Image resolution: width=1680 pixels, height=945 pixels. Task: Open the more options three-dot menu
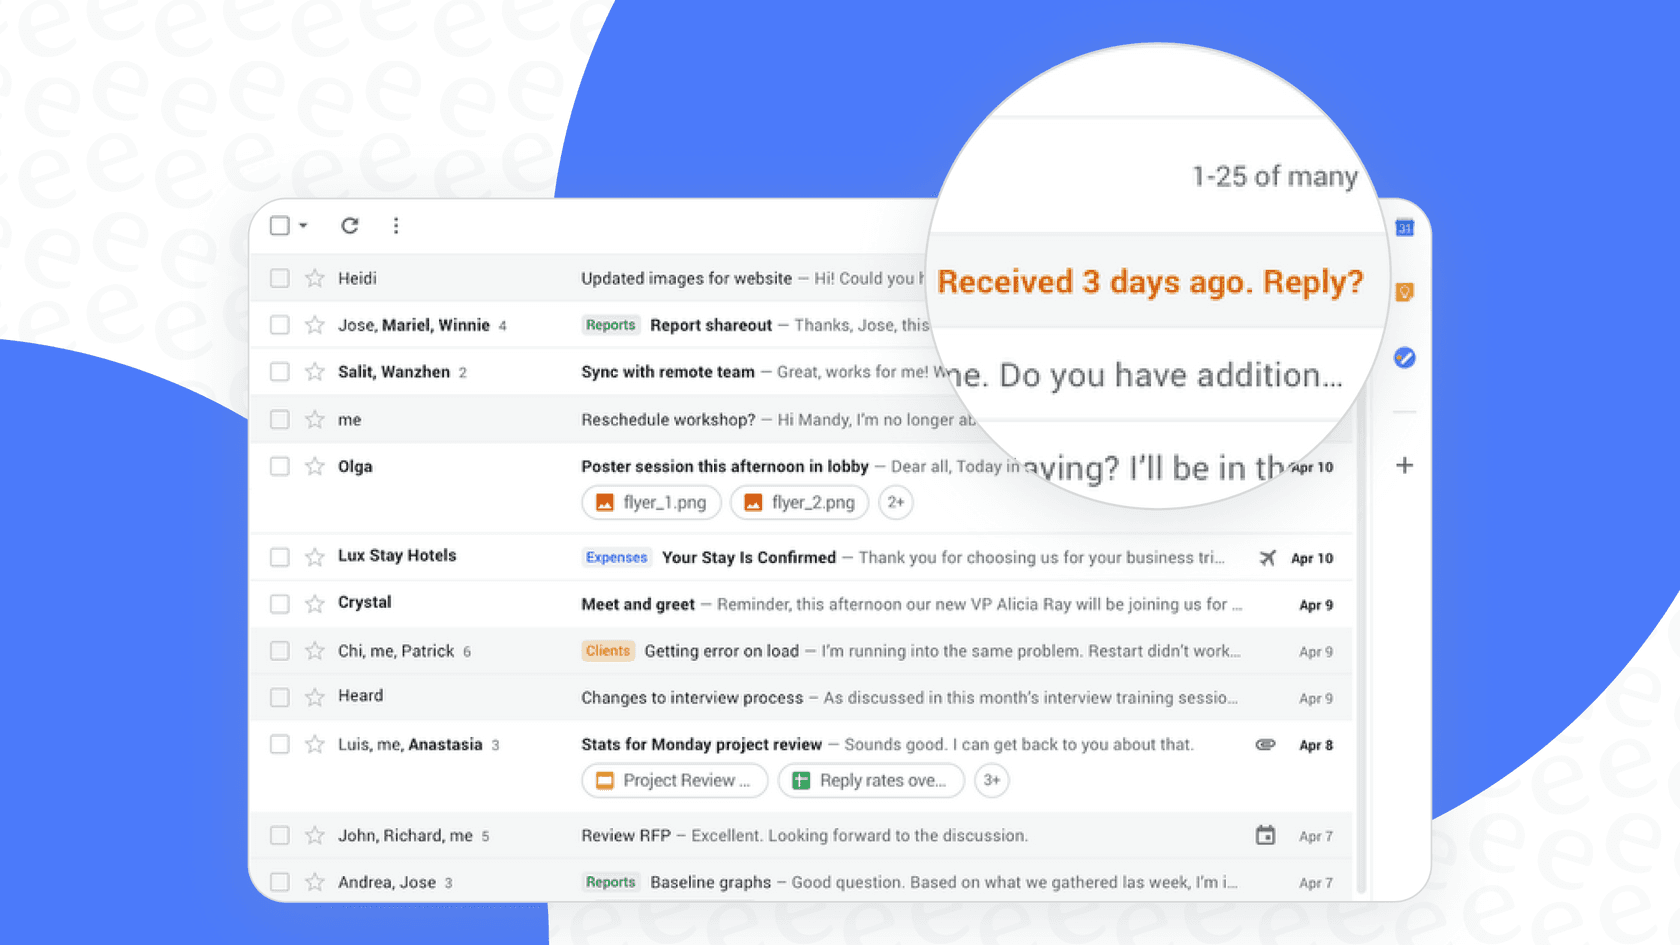[x=396, y=226]
